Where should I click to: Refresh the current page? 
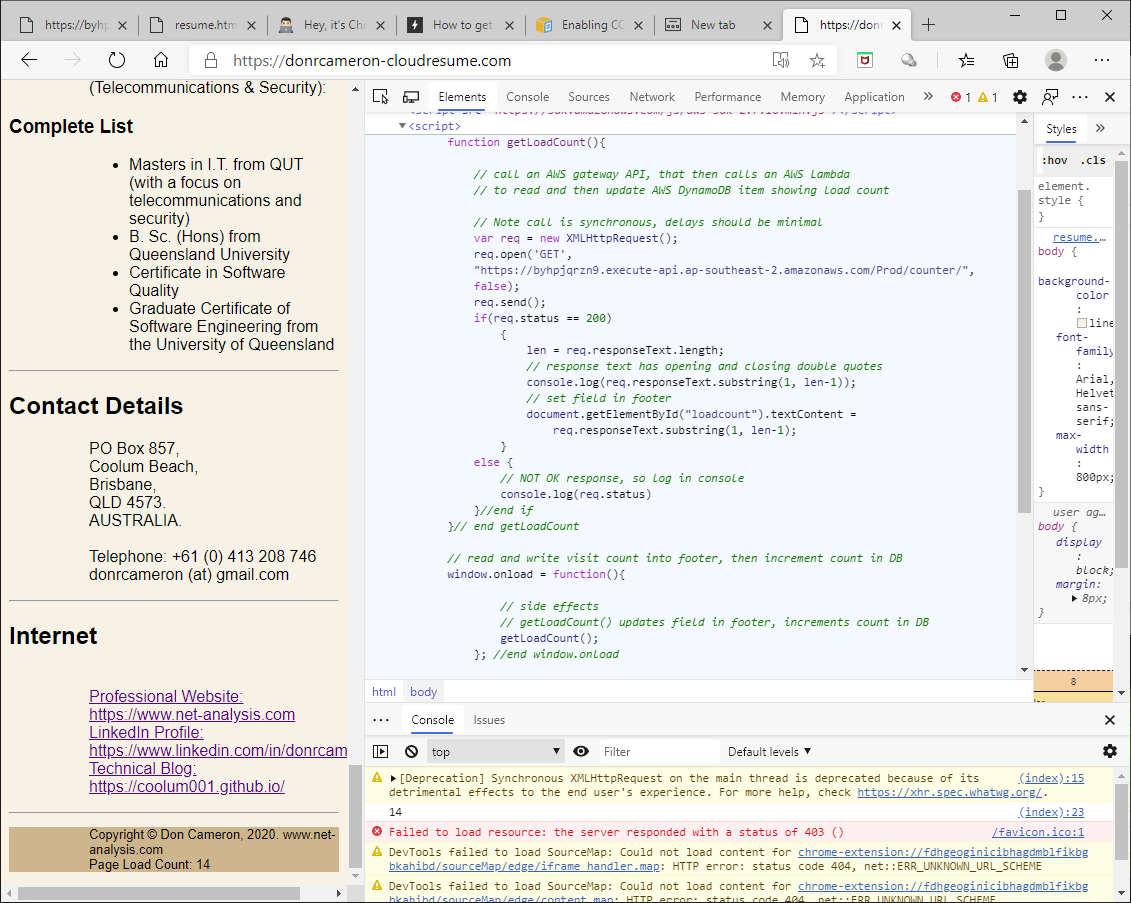(x=117, y=60)
